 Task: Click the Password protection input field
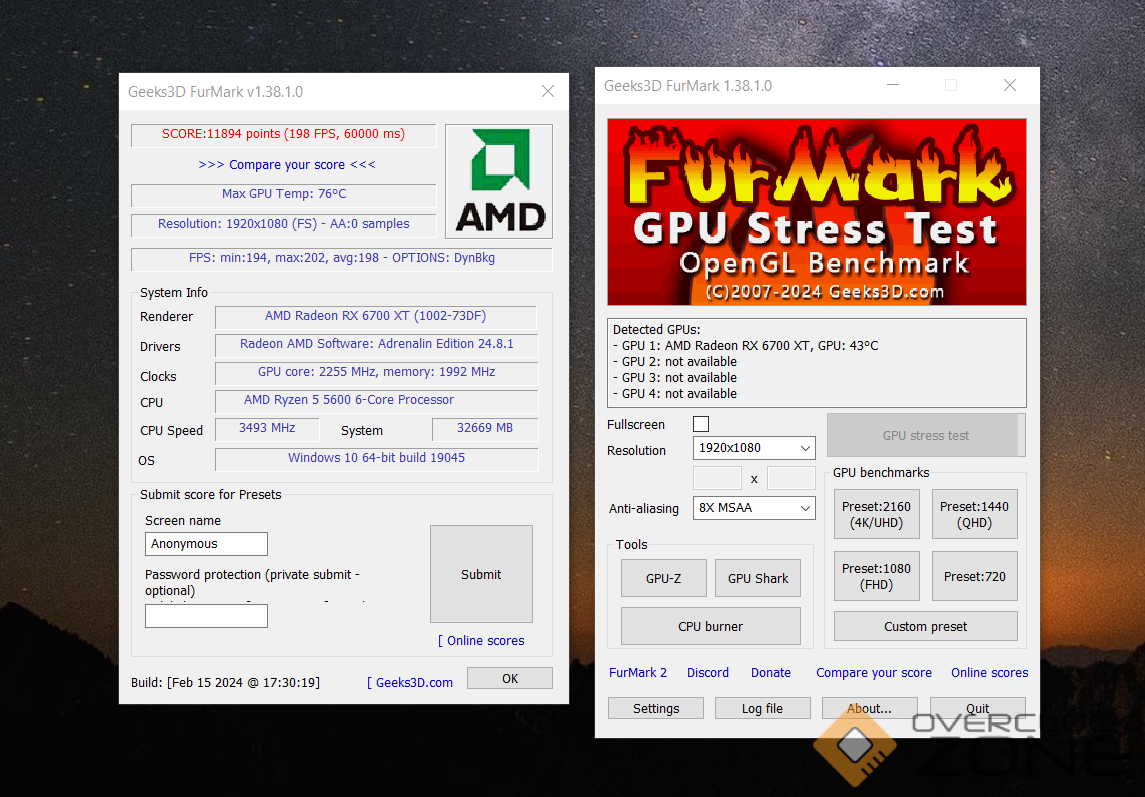[206, 616]
